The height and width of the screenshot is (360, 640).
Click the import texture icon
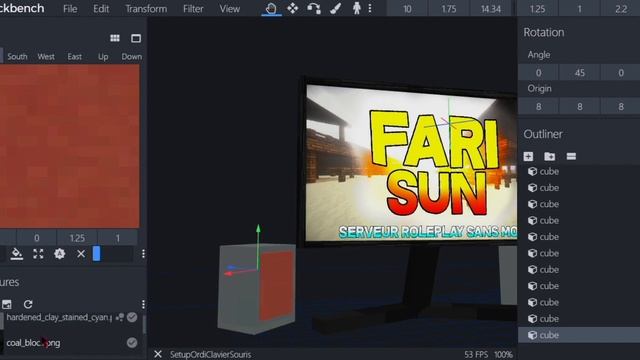click(x=7, y=304)
